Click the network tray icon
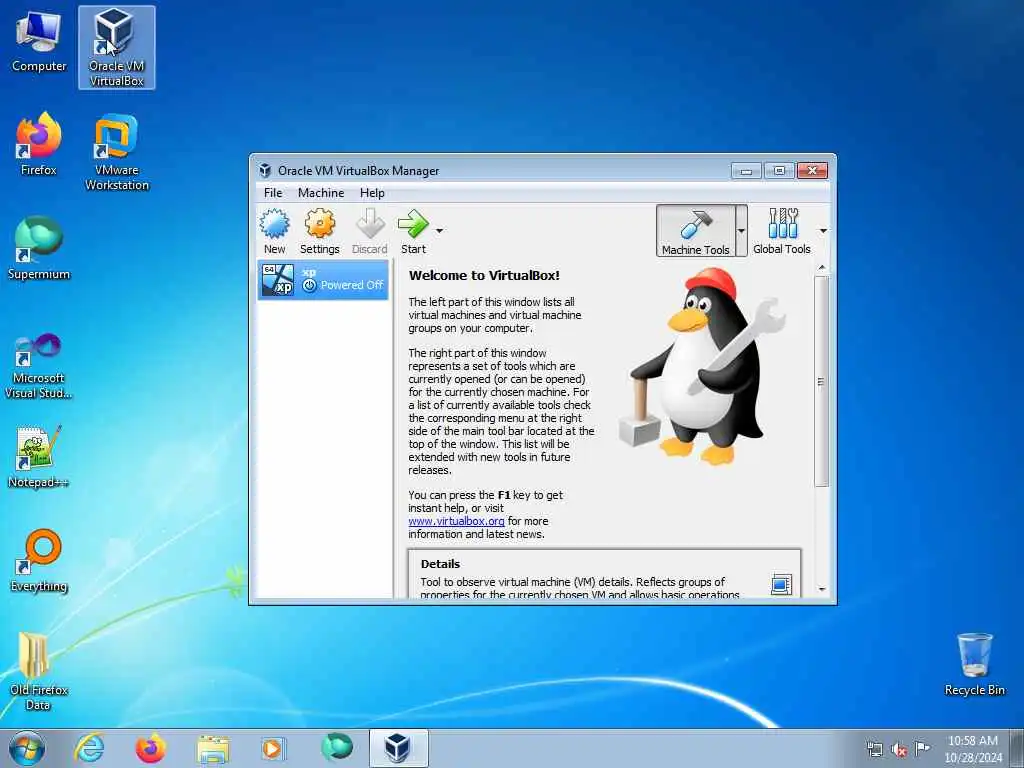 pyautogui.click(x=874, y=749)
